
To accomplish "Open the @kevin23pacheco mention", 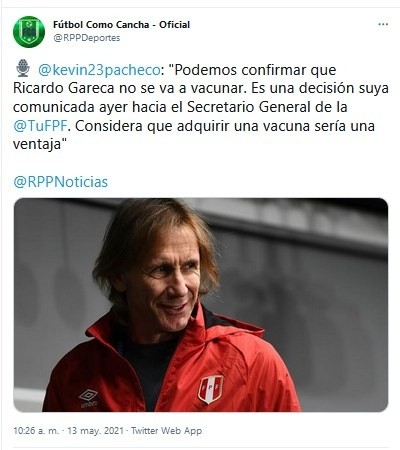I will tap(99, 70).
